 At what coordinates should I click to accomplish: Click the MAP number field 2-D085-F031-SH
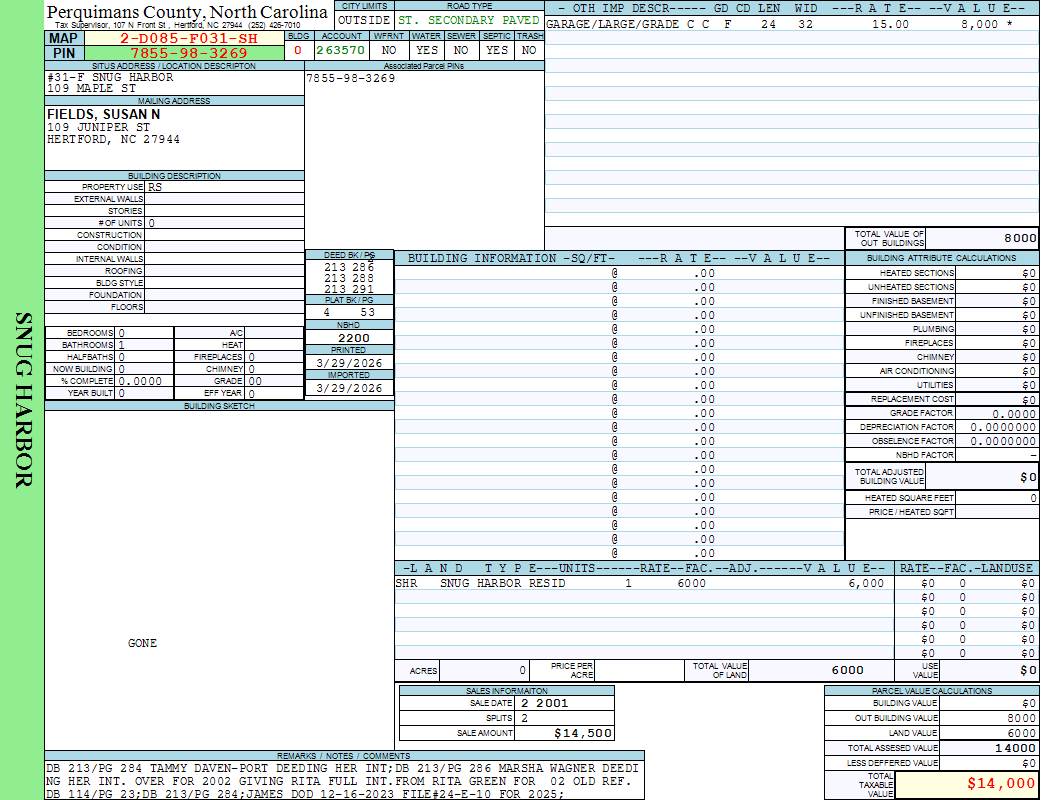point(189,38)
